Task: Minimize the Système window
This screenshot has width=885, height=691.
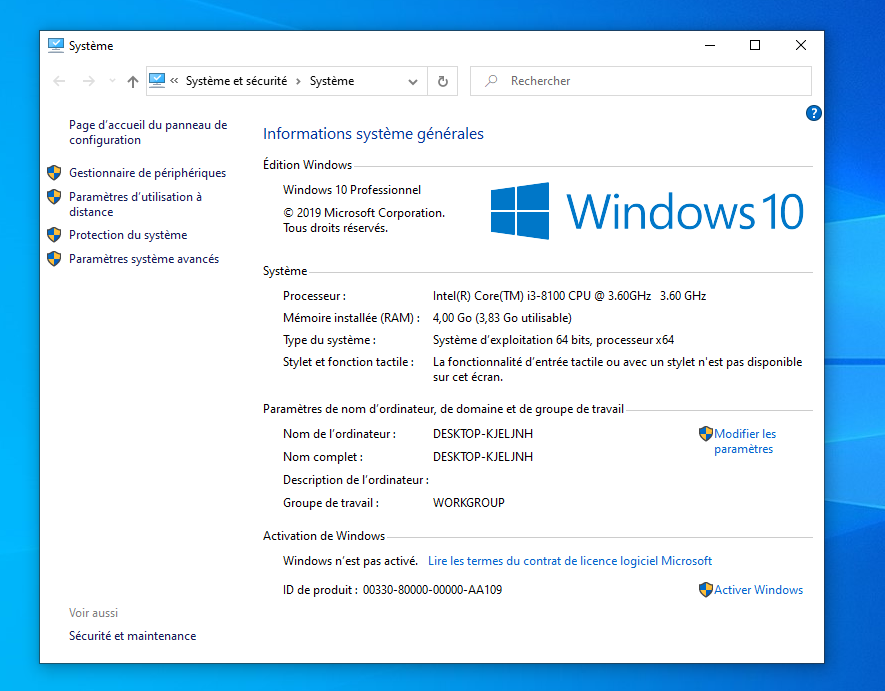Action: [x=710, y=45]
